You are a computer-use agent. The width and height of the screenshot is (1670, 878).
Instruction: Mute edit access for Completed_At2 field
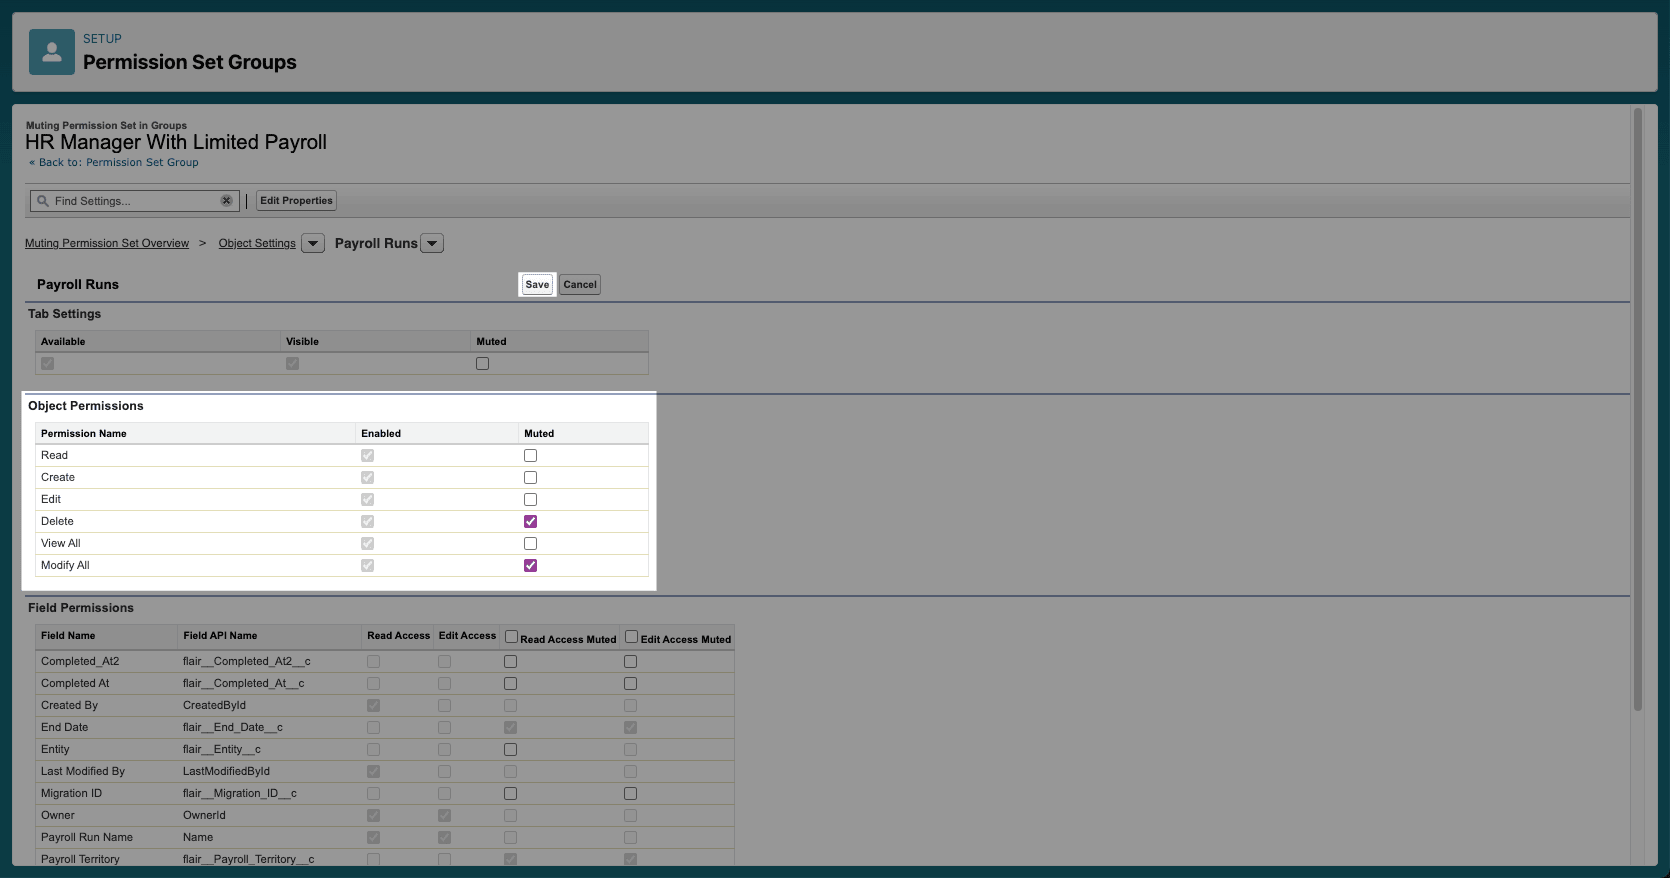[630, 662]
